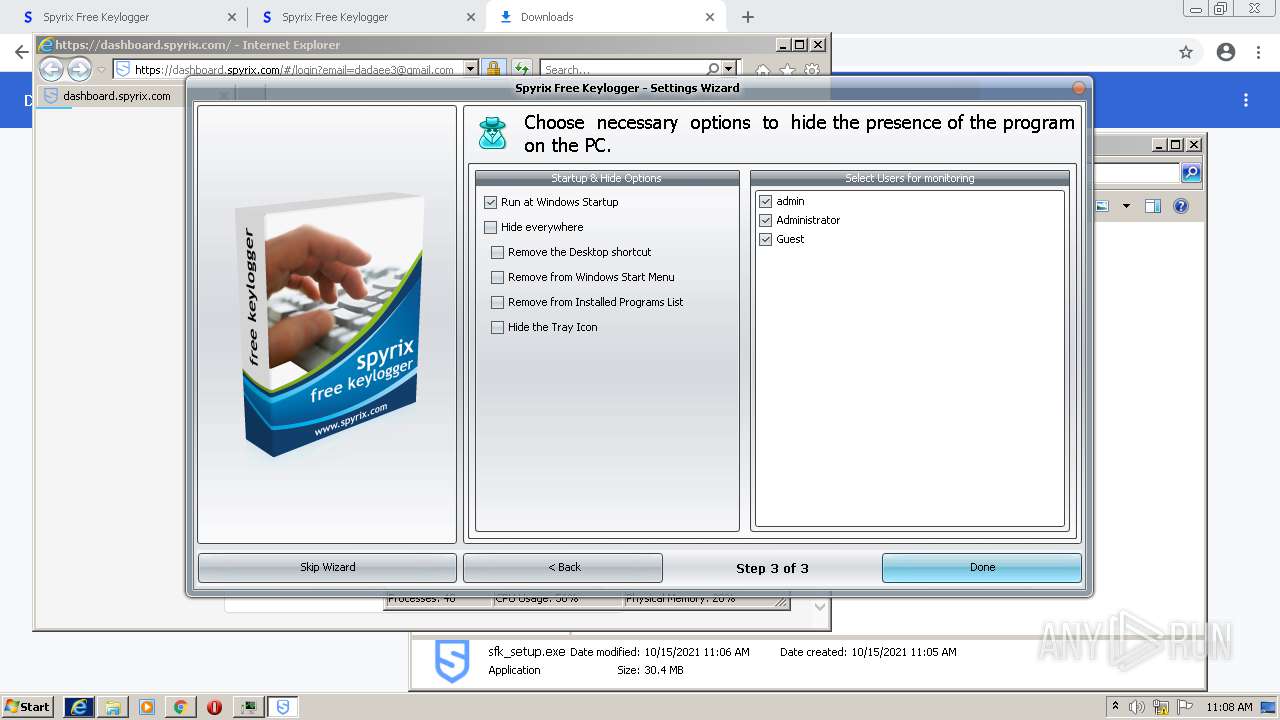Viewport: 1280px width, 720px height.
Task: Click the Internet Explorer back button
Action: [x=51, y=69]
